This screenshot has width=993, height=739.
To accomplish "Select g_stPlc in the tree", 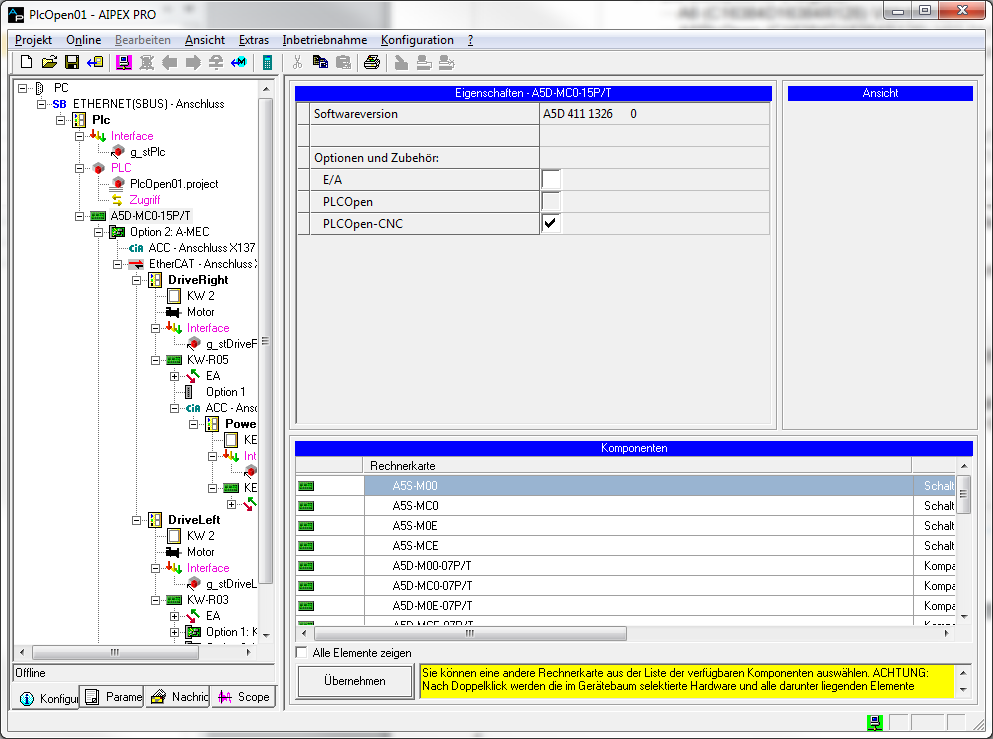I will pos(148,152).
